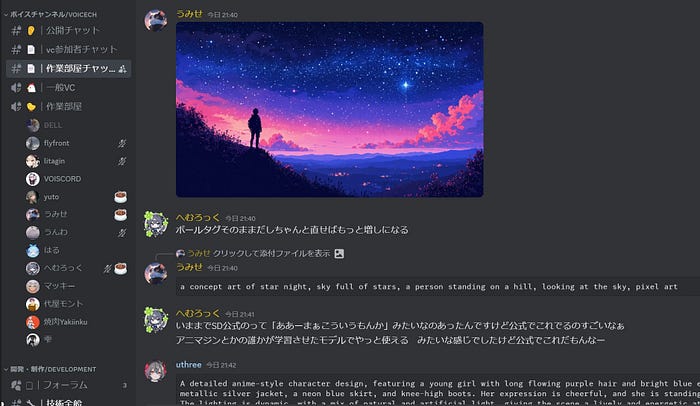Click the invite icon on 作業部屋チャット channel

click(x=122, y=68)
